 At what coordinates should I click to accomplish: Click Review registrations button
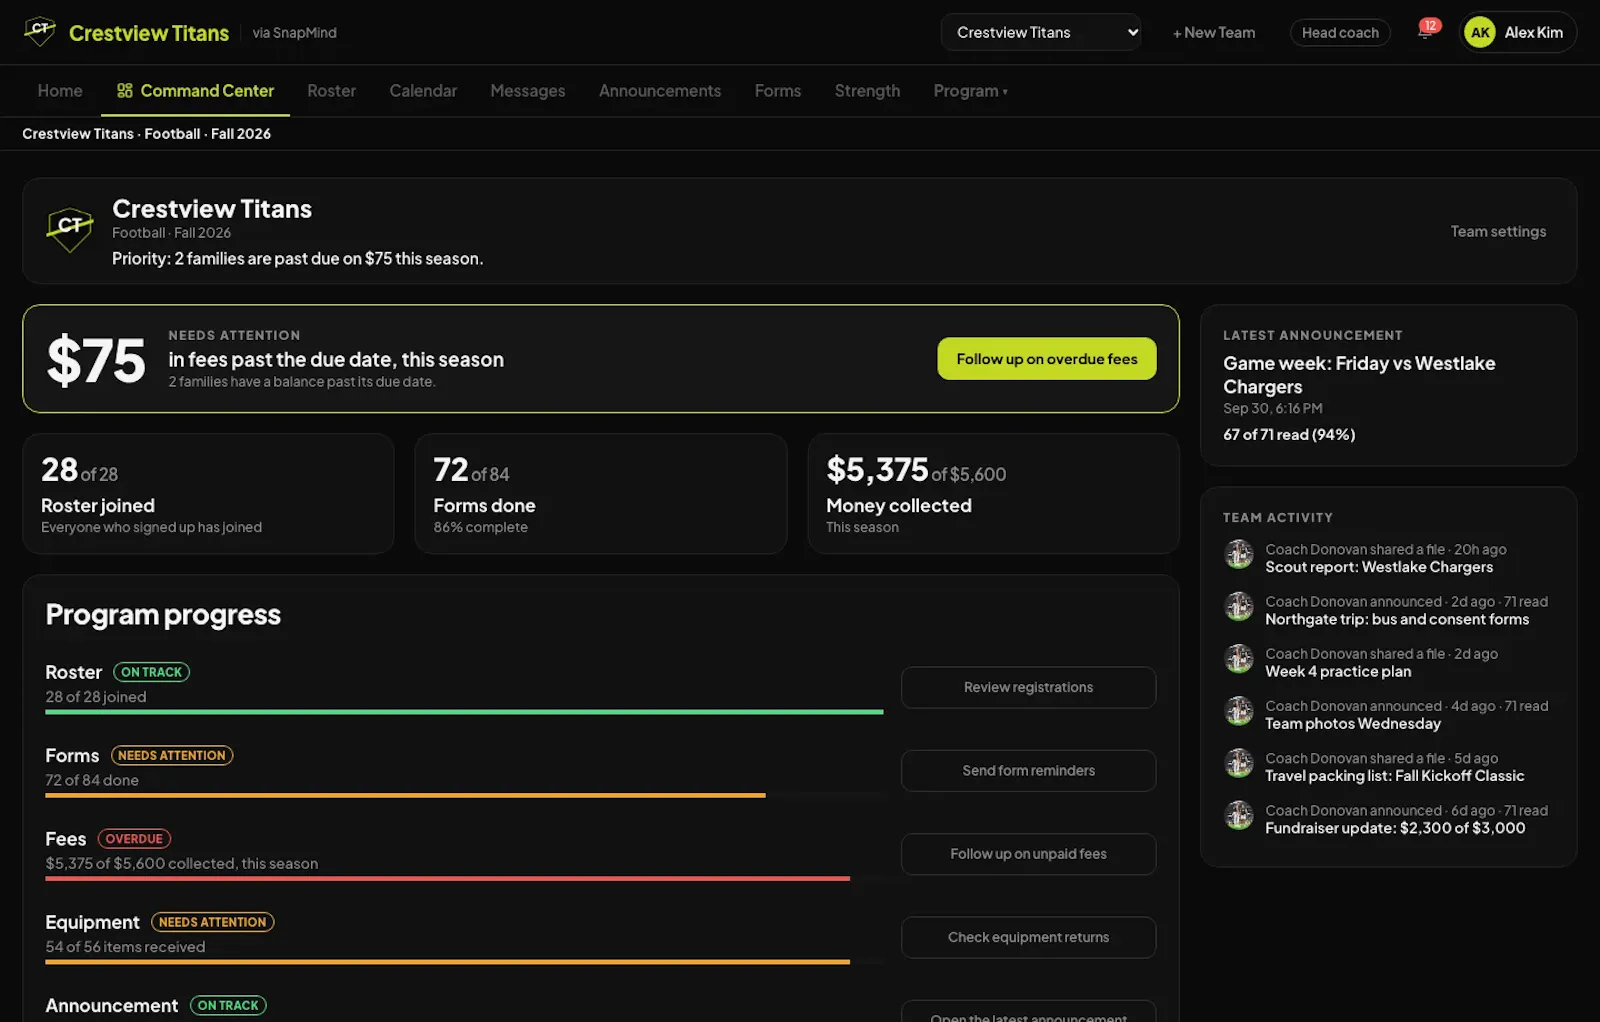(1028, 687)
